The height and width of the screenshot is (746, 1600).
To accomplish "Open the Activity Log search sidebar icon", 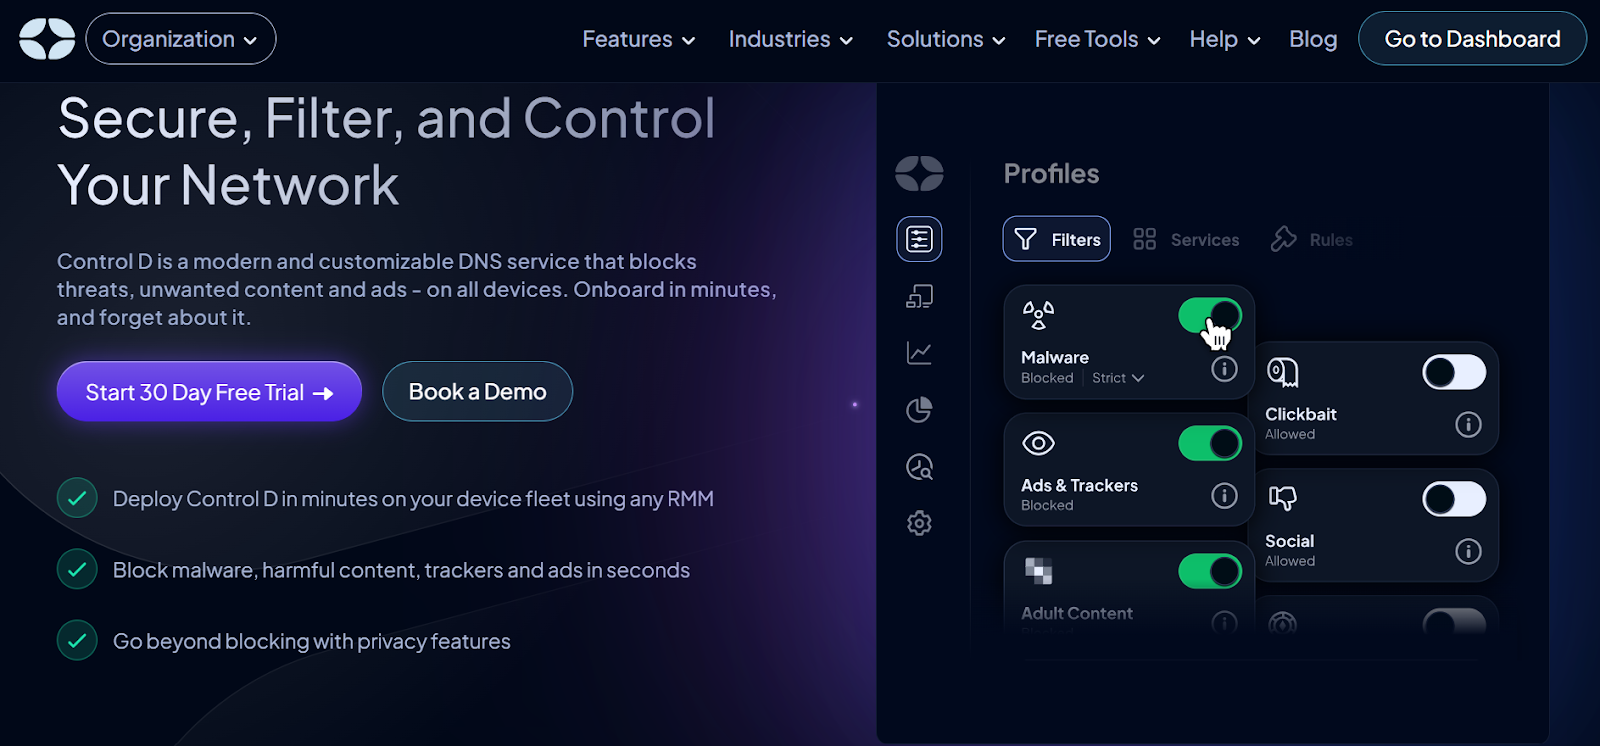I will coord(919,467).
